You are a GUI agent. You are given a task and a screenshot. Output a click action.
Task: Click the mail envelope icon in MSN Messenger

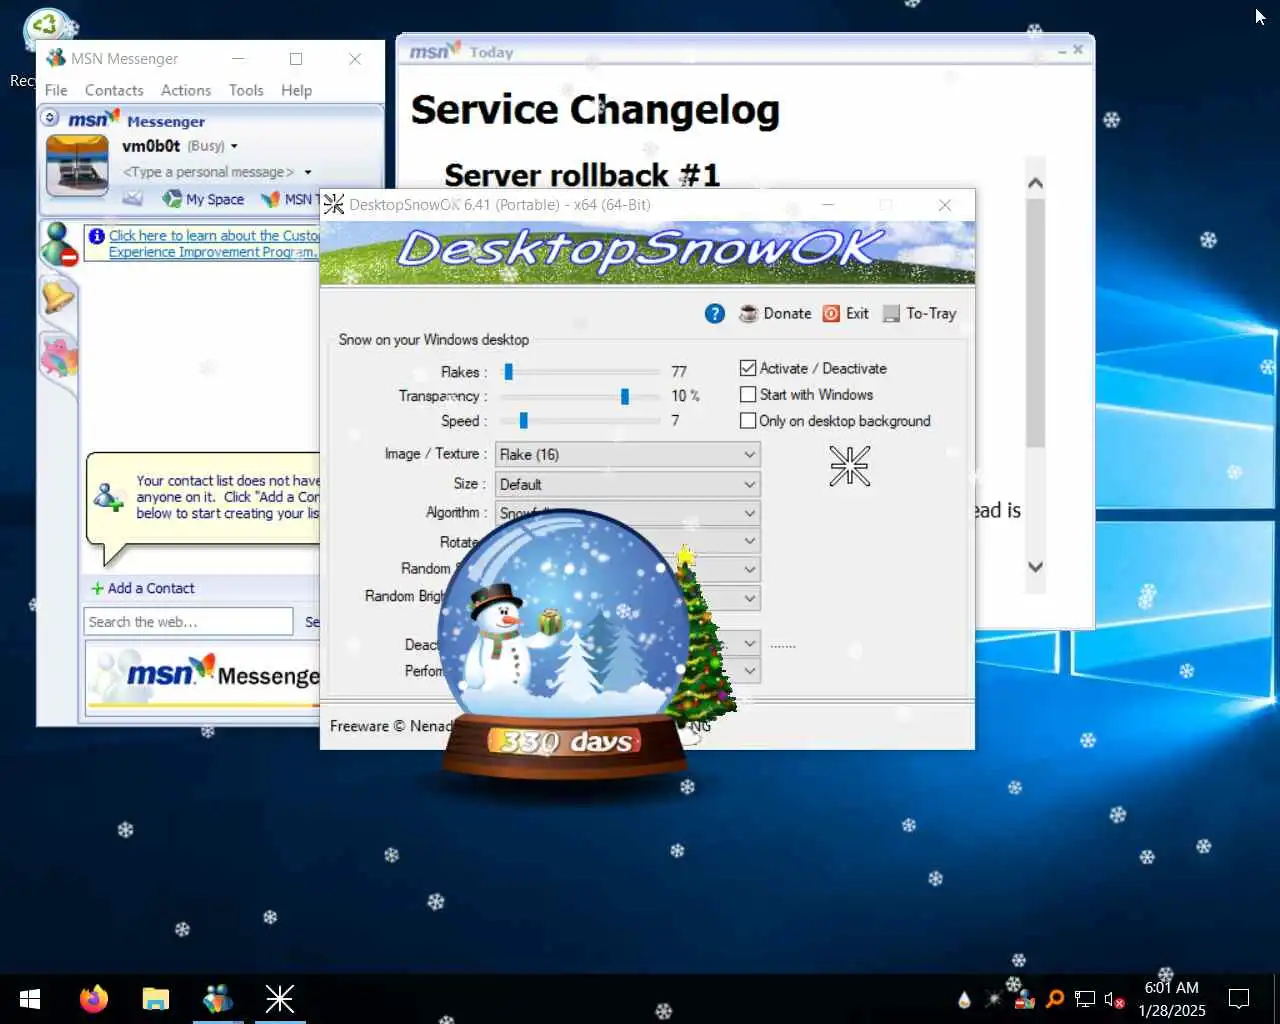pos(133,199)
